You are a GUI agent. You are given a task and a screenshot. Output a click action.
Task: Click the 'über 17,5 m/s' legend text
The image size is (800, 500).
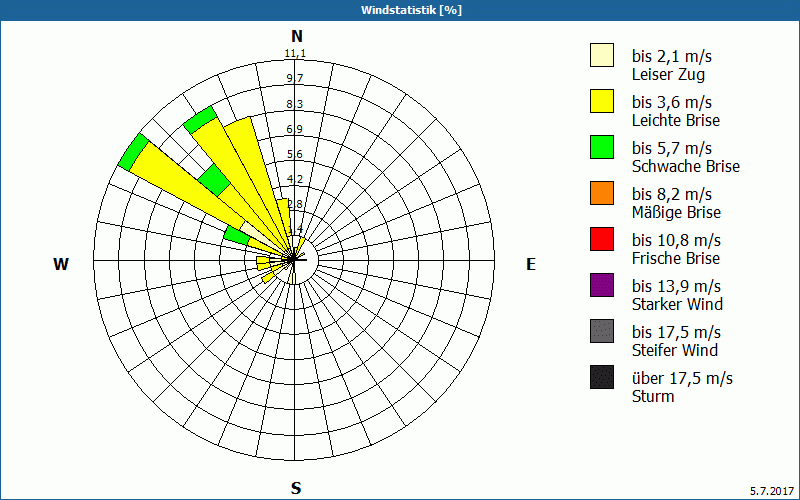pos(682,378)
